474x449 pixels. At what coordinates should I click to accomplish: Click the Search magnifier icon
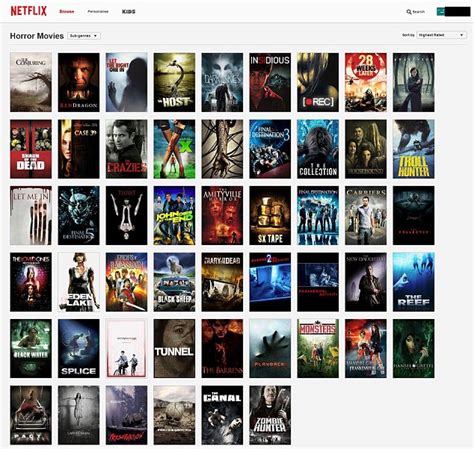coord(409,12)
